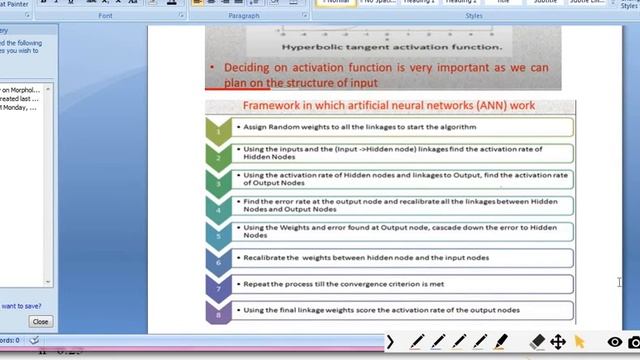The height and width of the screenshot is (360, 640).
Task: Expand the Styles gallery scroll arrows
Action: tap(613, 3)
